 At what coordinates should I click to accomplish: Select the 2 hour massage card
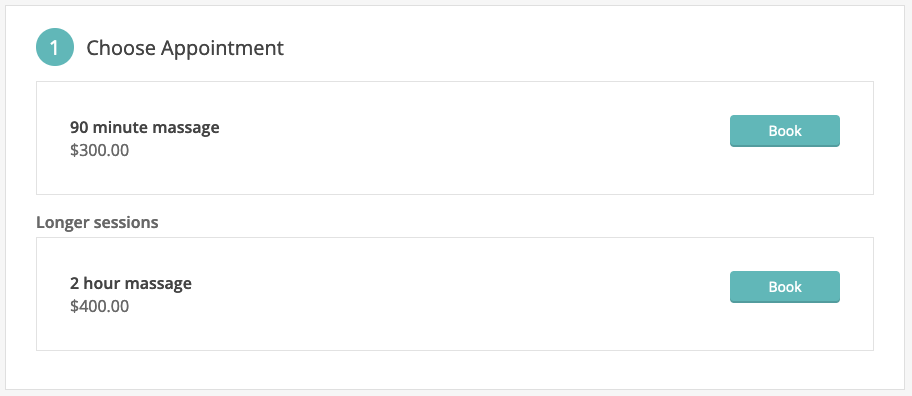(x=455, y=294)
